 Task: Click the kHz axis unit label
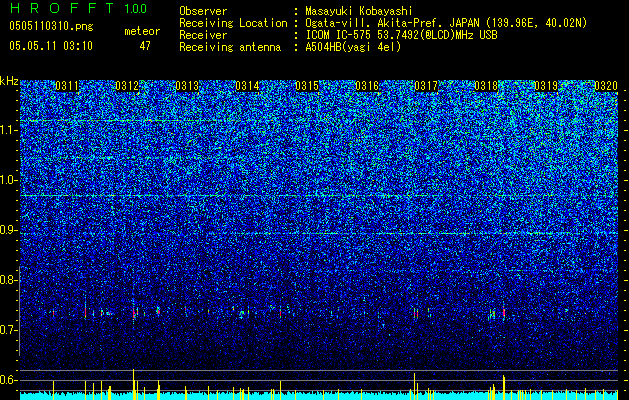pos(9,81)
